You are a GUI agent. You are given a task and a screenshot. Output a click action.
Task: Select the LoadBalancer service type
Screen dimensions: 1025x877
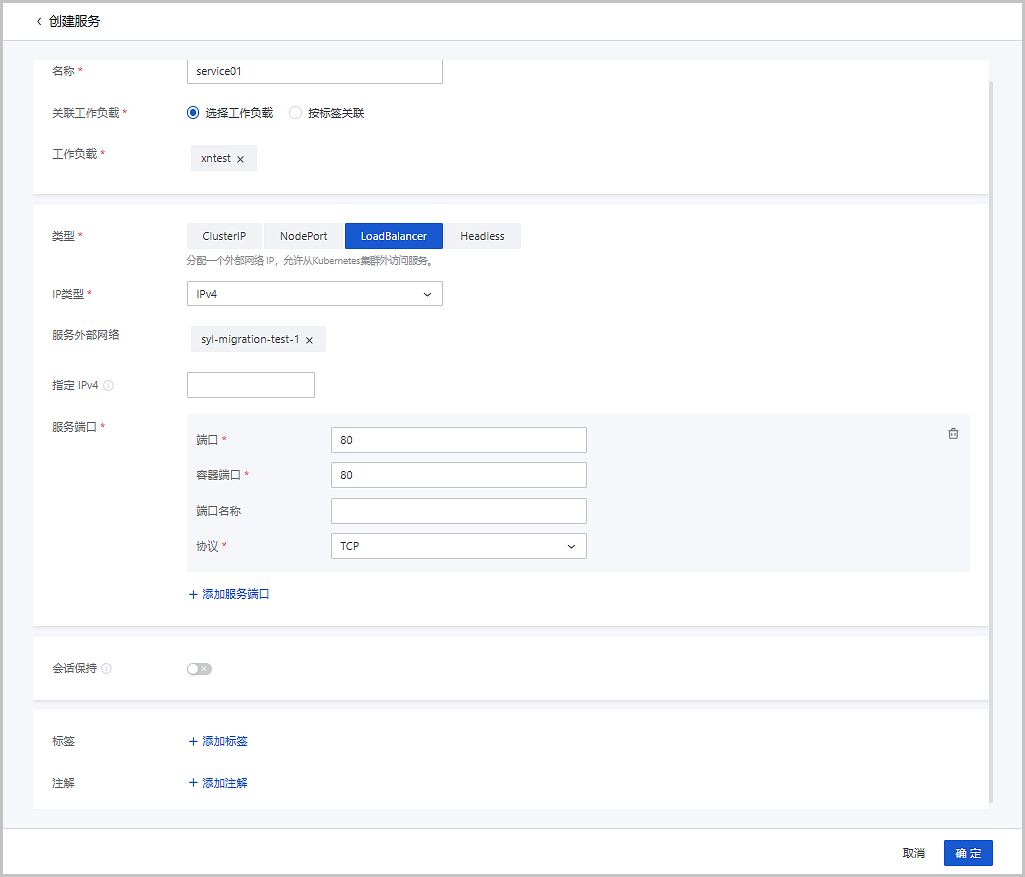tap(393, 236)
